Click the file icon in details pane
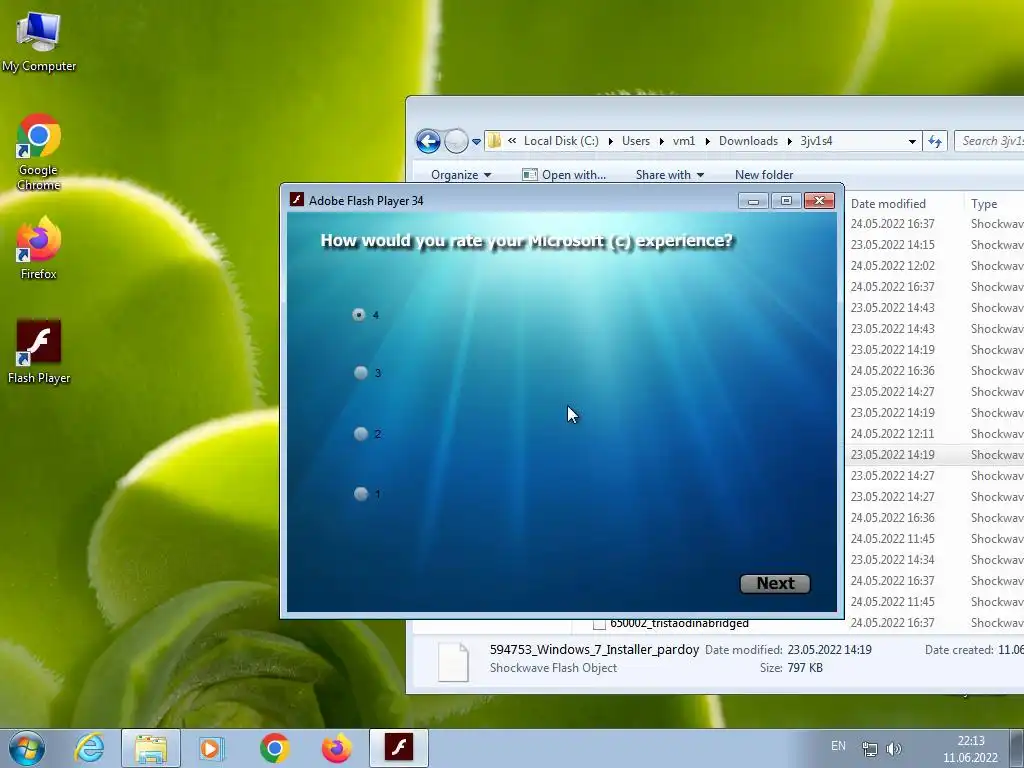The height and width of the screenshot is (768, 1024). 453,662
